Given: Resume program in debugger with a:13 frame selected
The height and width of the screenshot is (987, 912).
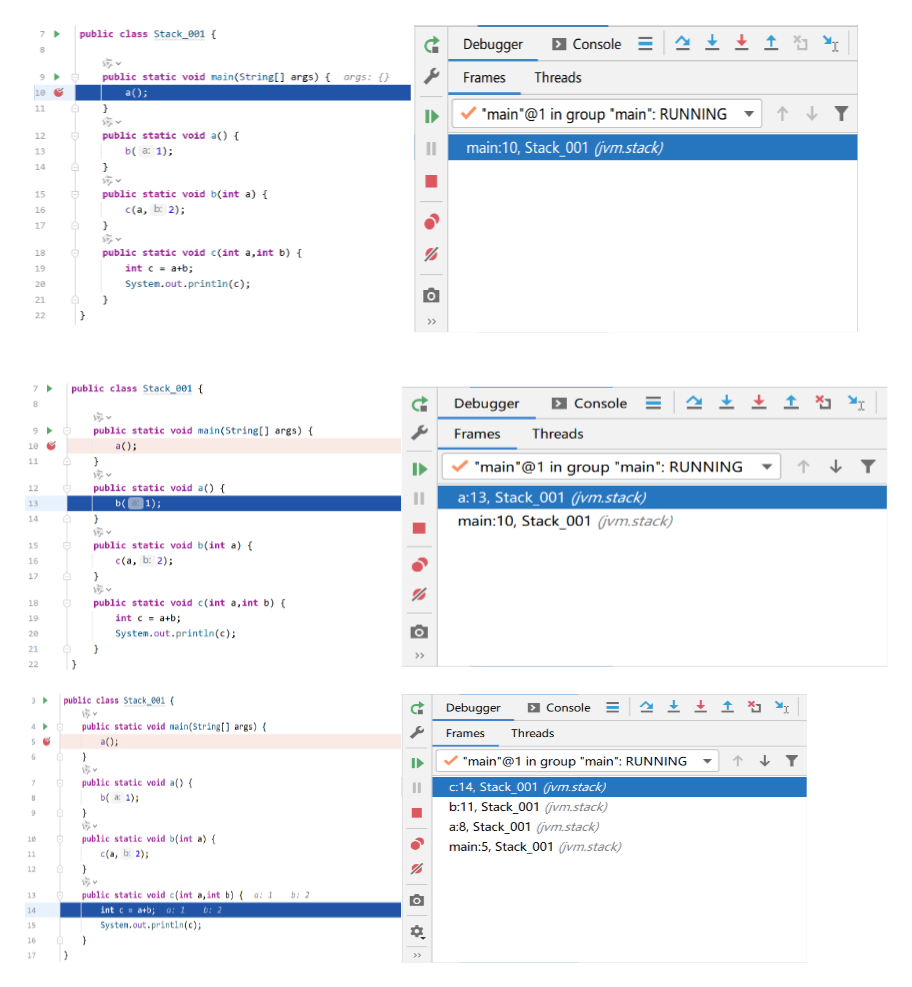Looking at the screenshot, I should coord(420,469).
